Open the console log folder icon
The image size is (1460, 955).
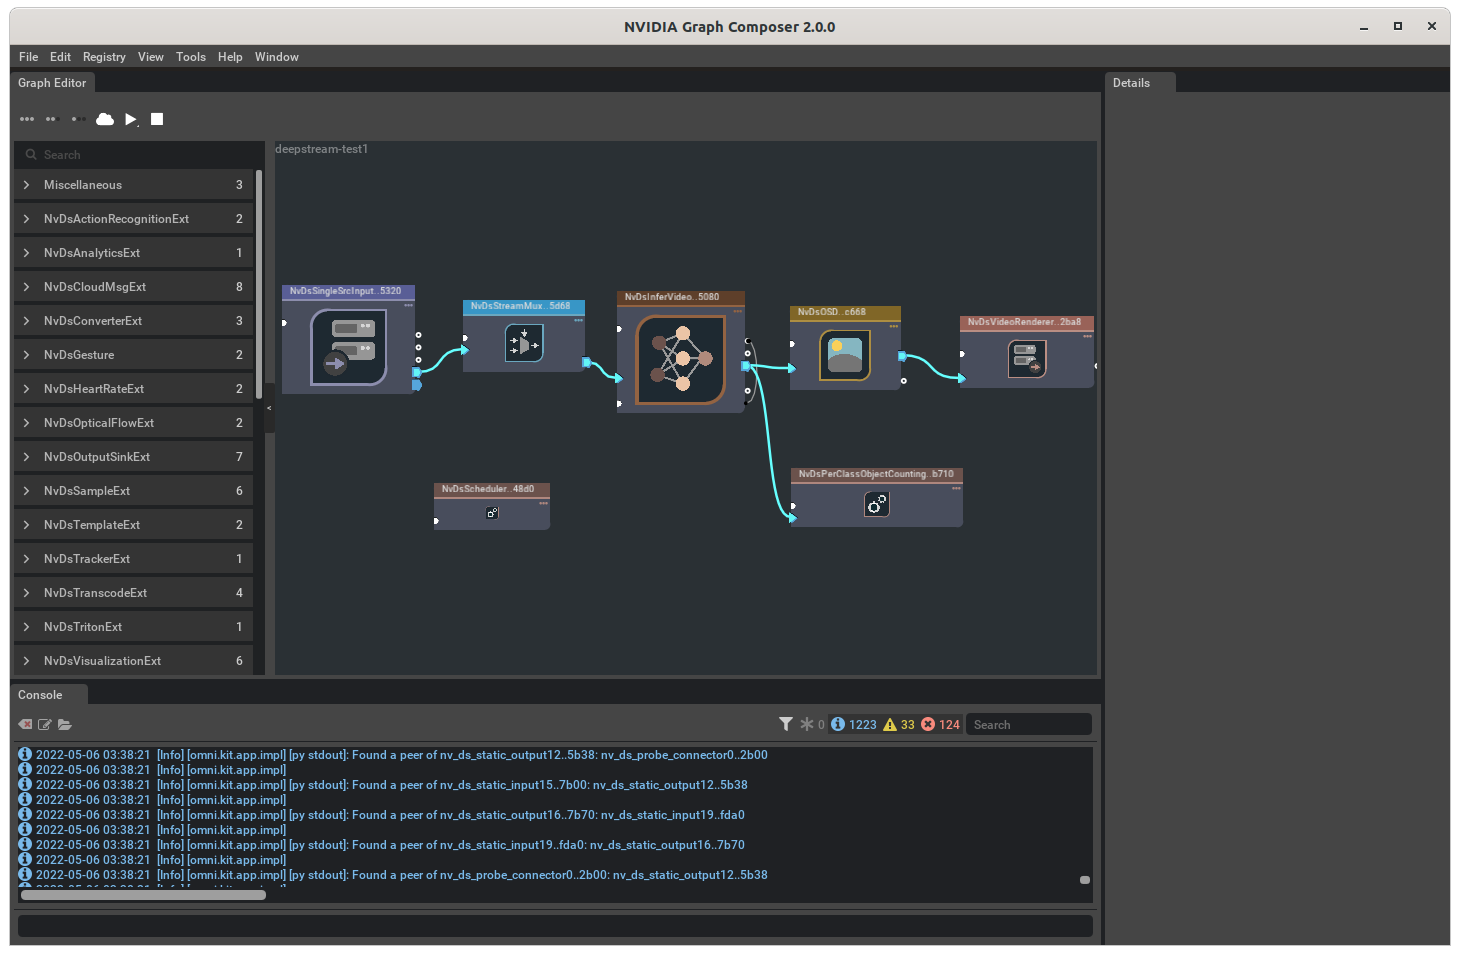[65, 725]
